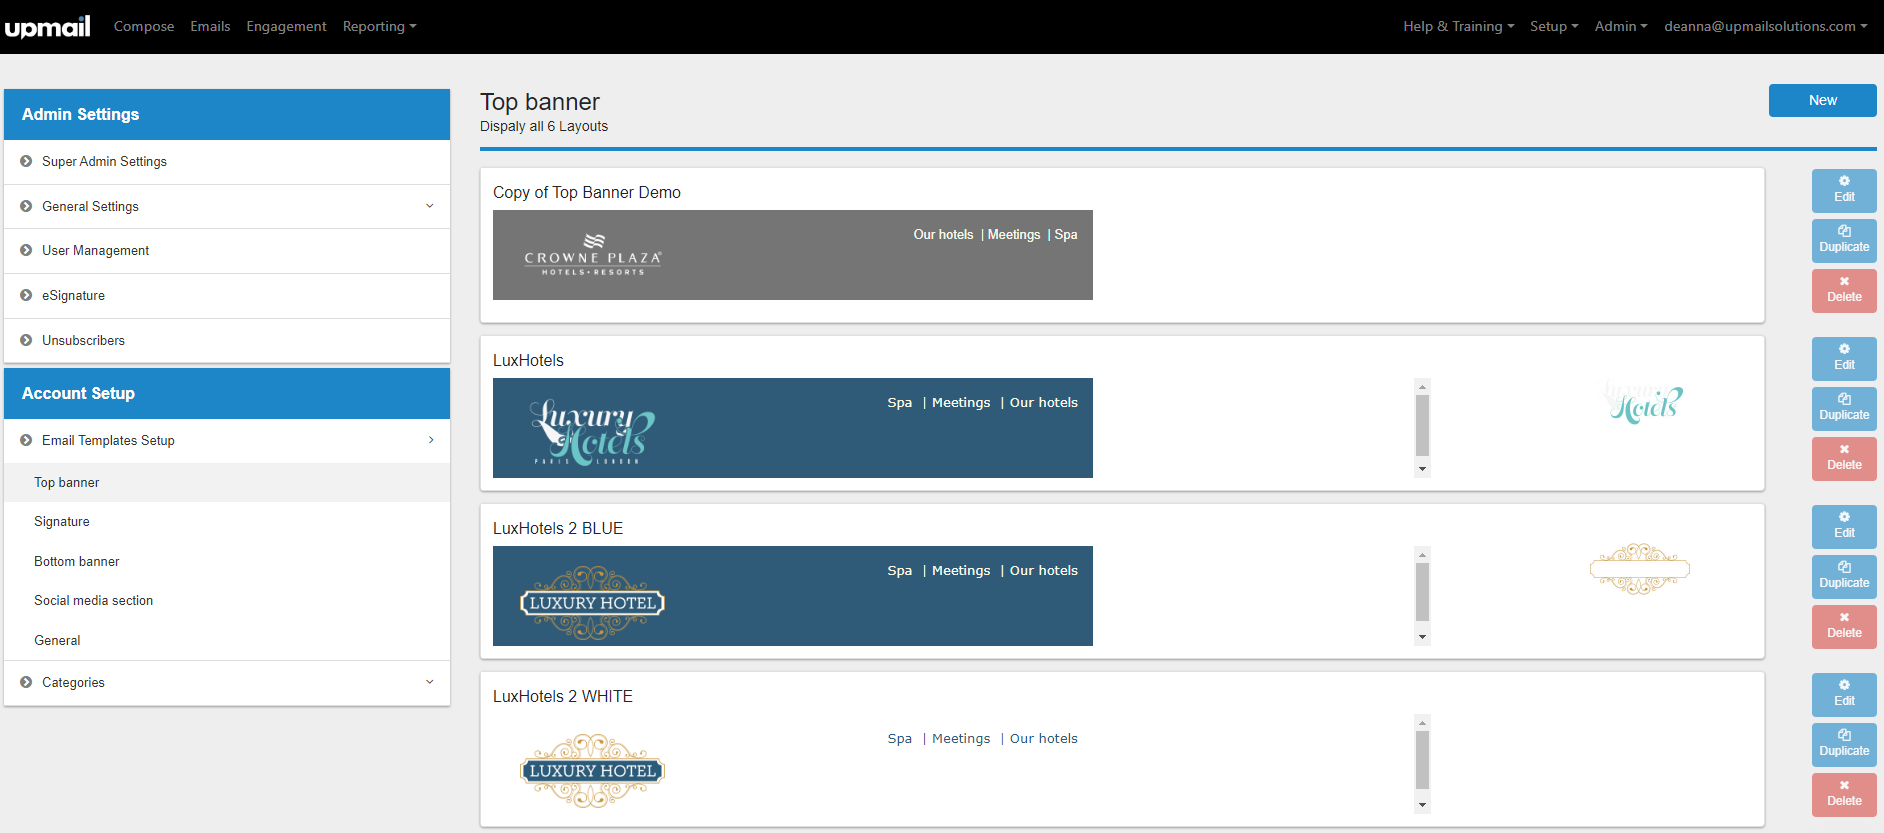Click LuxHotels 2 BLUE preview scroll up arrow
Image resolution: width=1884 pixels, height=833 pixels.
point(1422,555)
